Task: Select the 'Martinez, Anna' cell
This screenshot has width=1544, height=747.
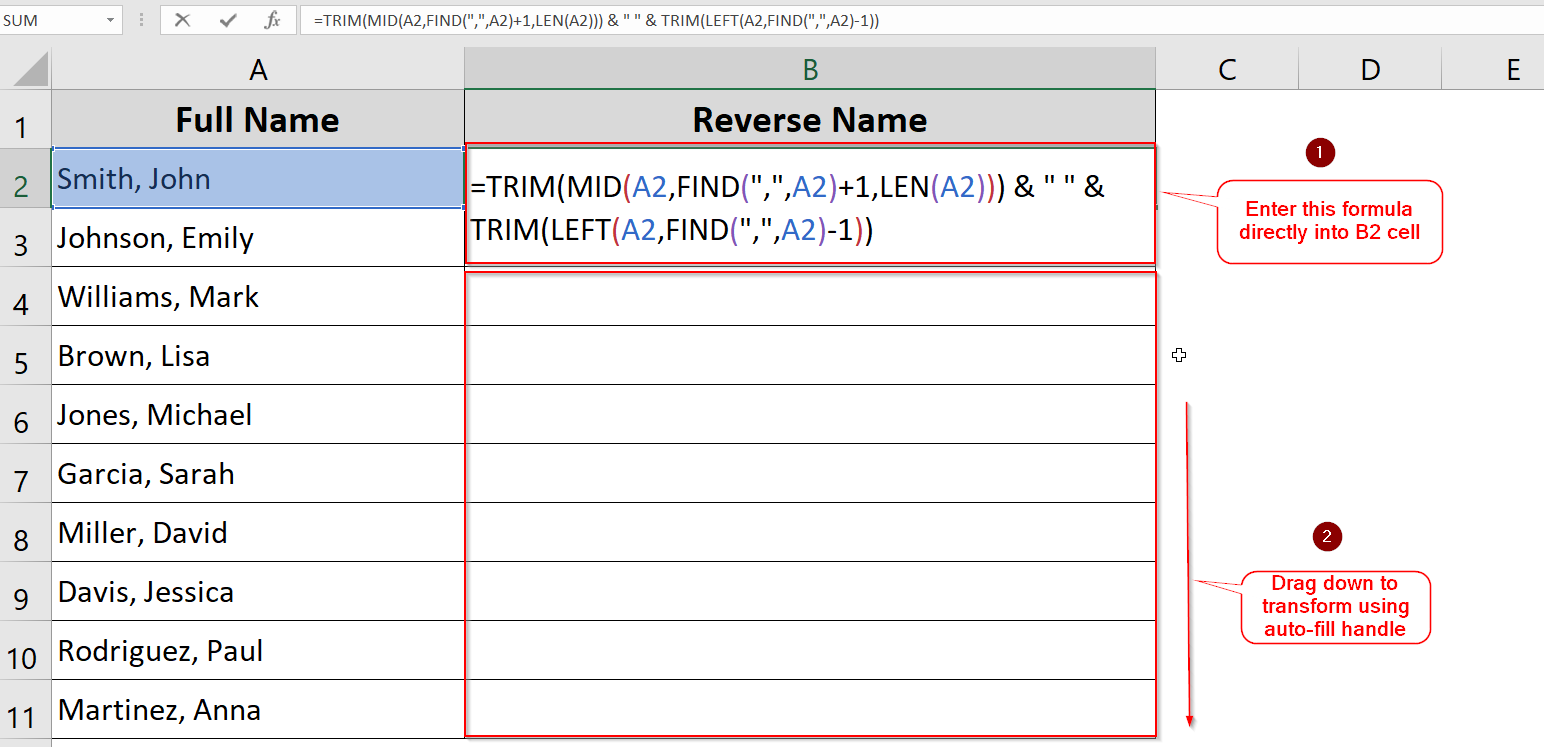Action: 258,709
